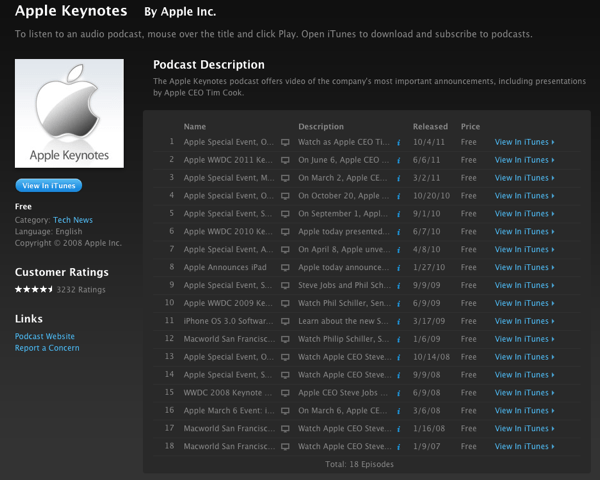Click the video icon for WWDC 2011 Keynote
This screenshot has width=600, height=480.
[x=285, y=160]
